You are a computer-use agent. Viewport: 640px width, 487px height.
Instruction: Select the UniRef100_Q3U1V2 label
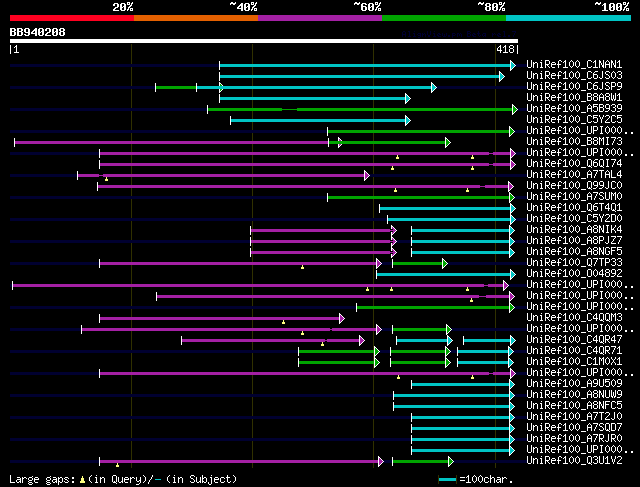tap(574, 461)
